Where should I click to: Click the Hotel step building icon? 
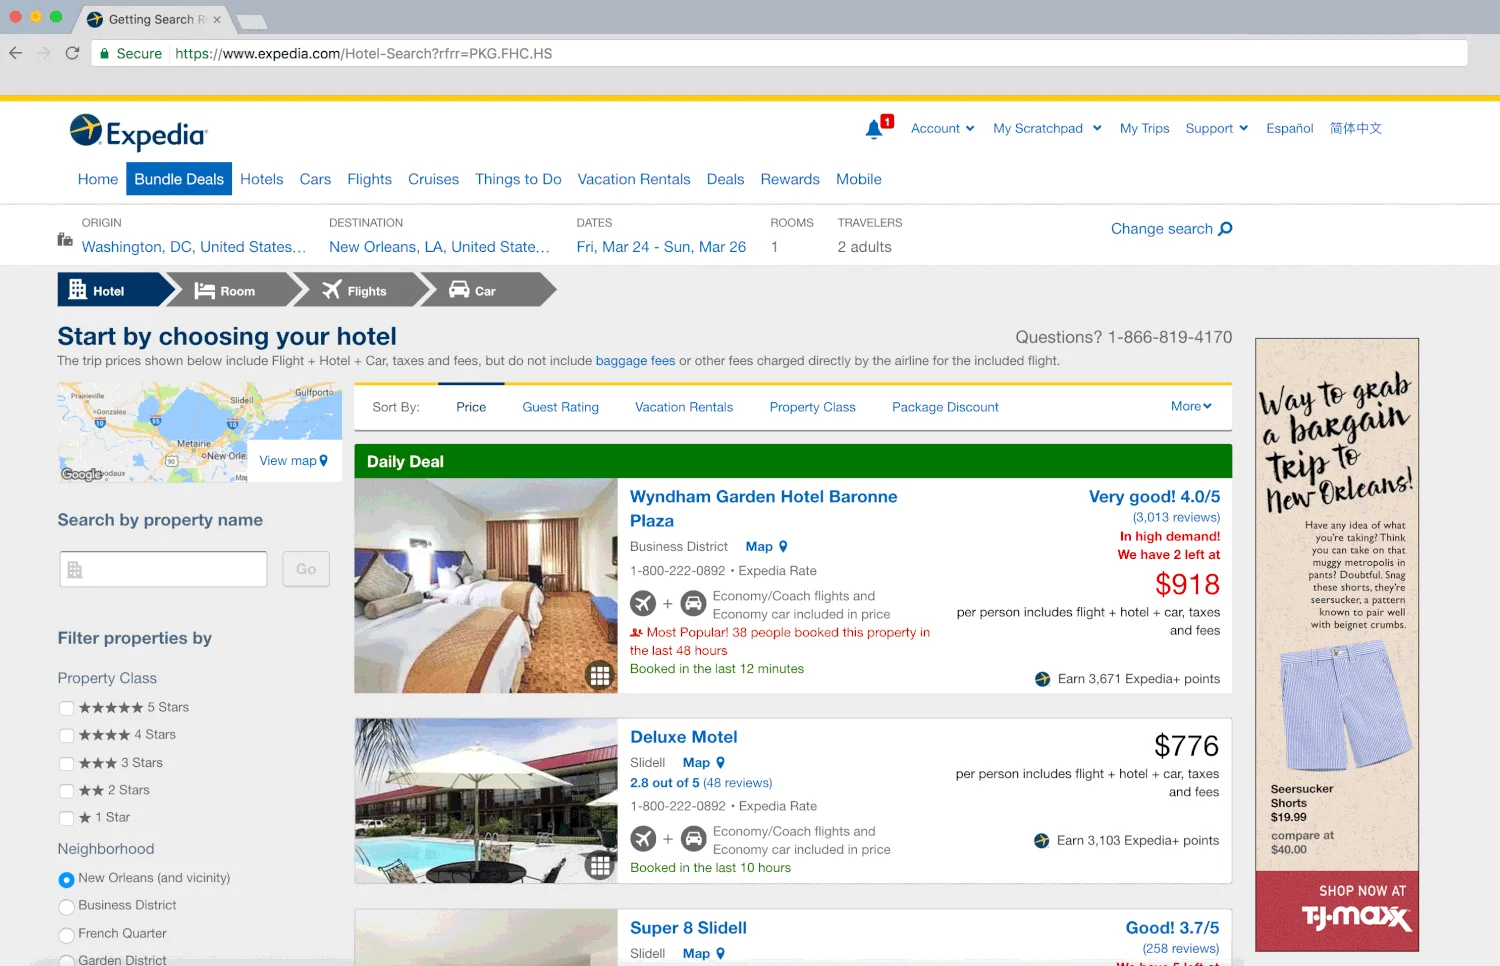click(78, 290)
